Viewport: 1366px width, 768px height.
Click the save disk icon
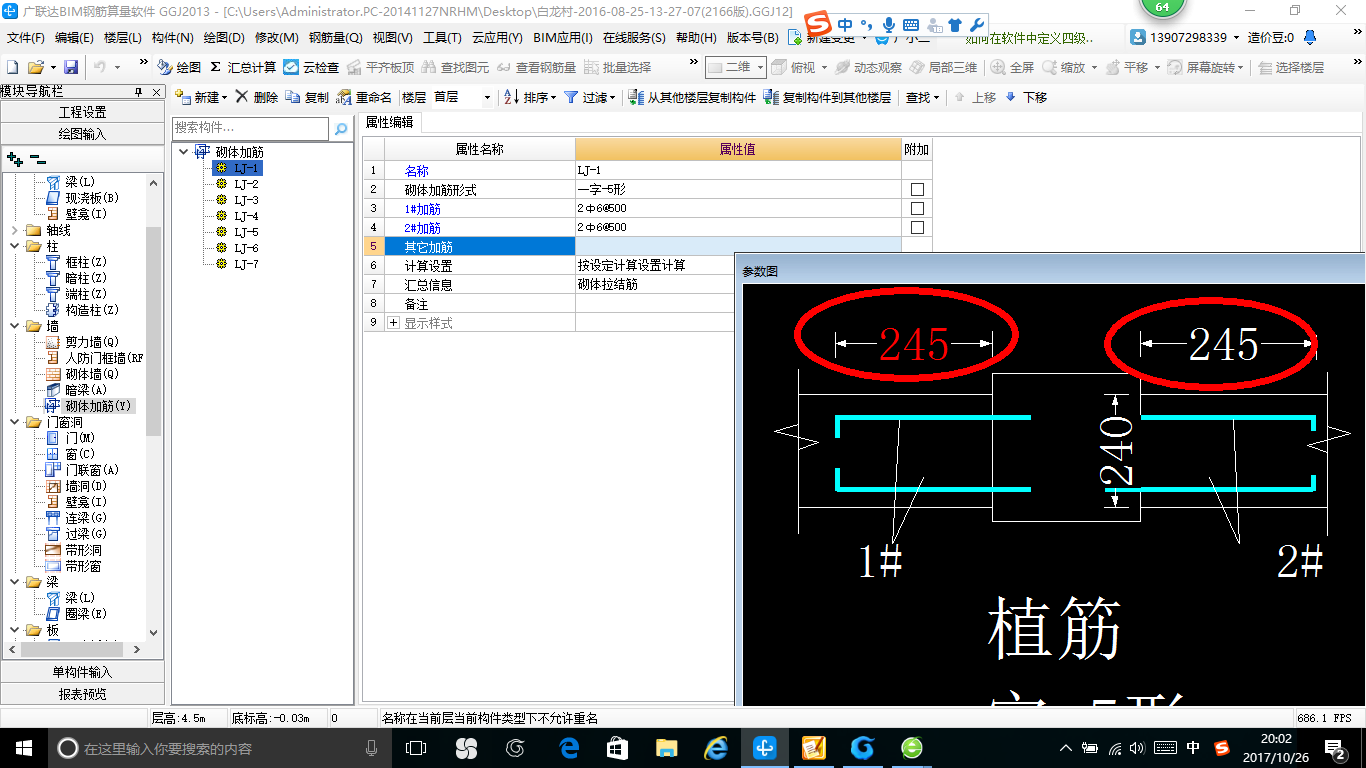click(71, 67)
